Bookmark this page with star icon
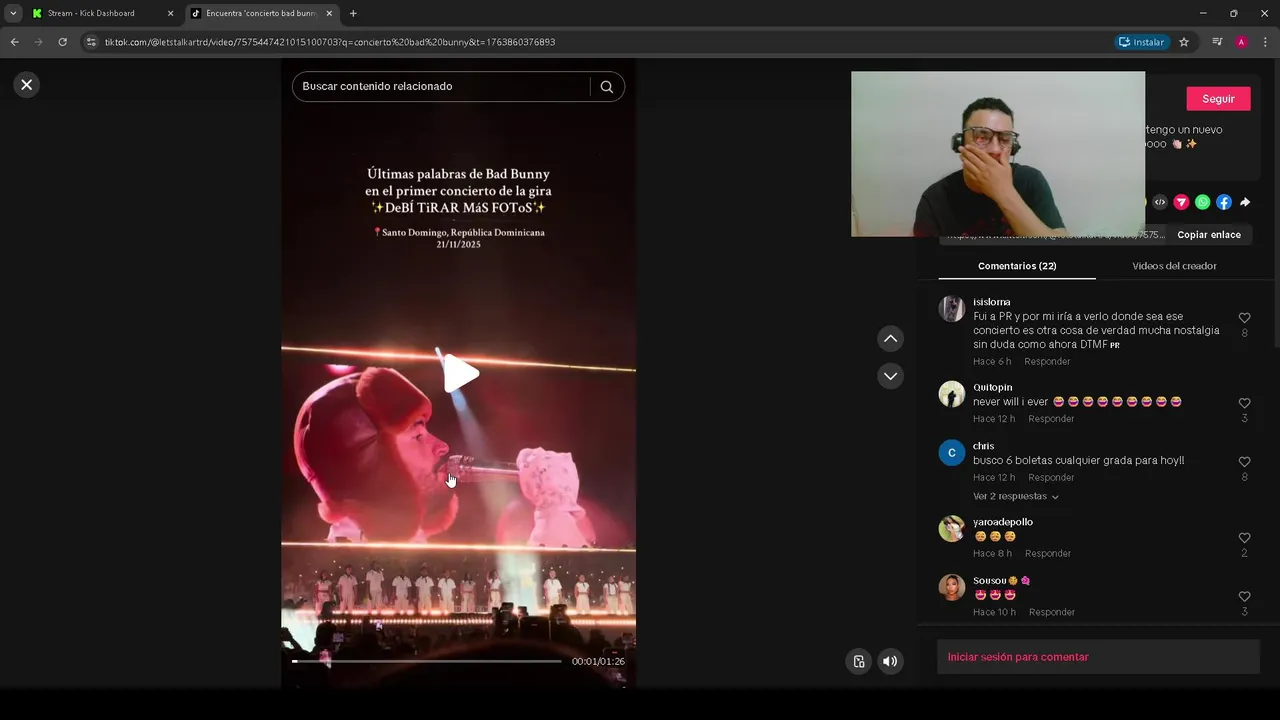1280x720 pixels. pos(1184,42)
